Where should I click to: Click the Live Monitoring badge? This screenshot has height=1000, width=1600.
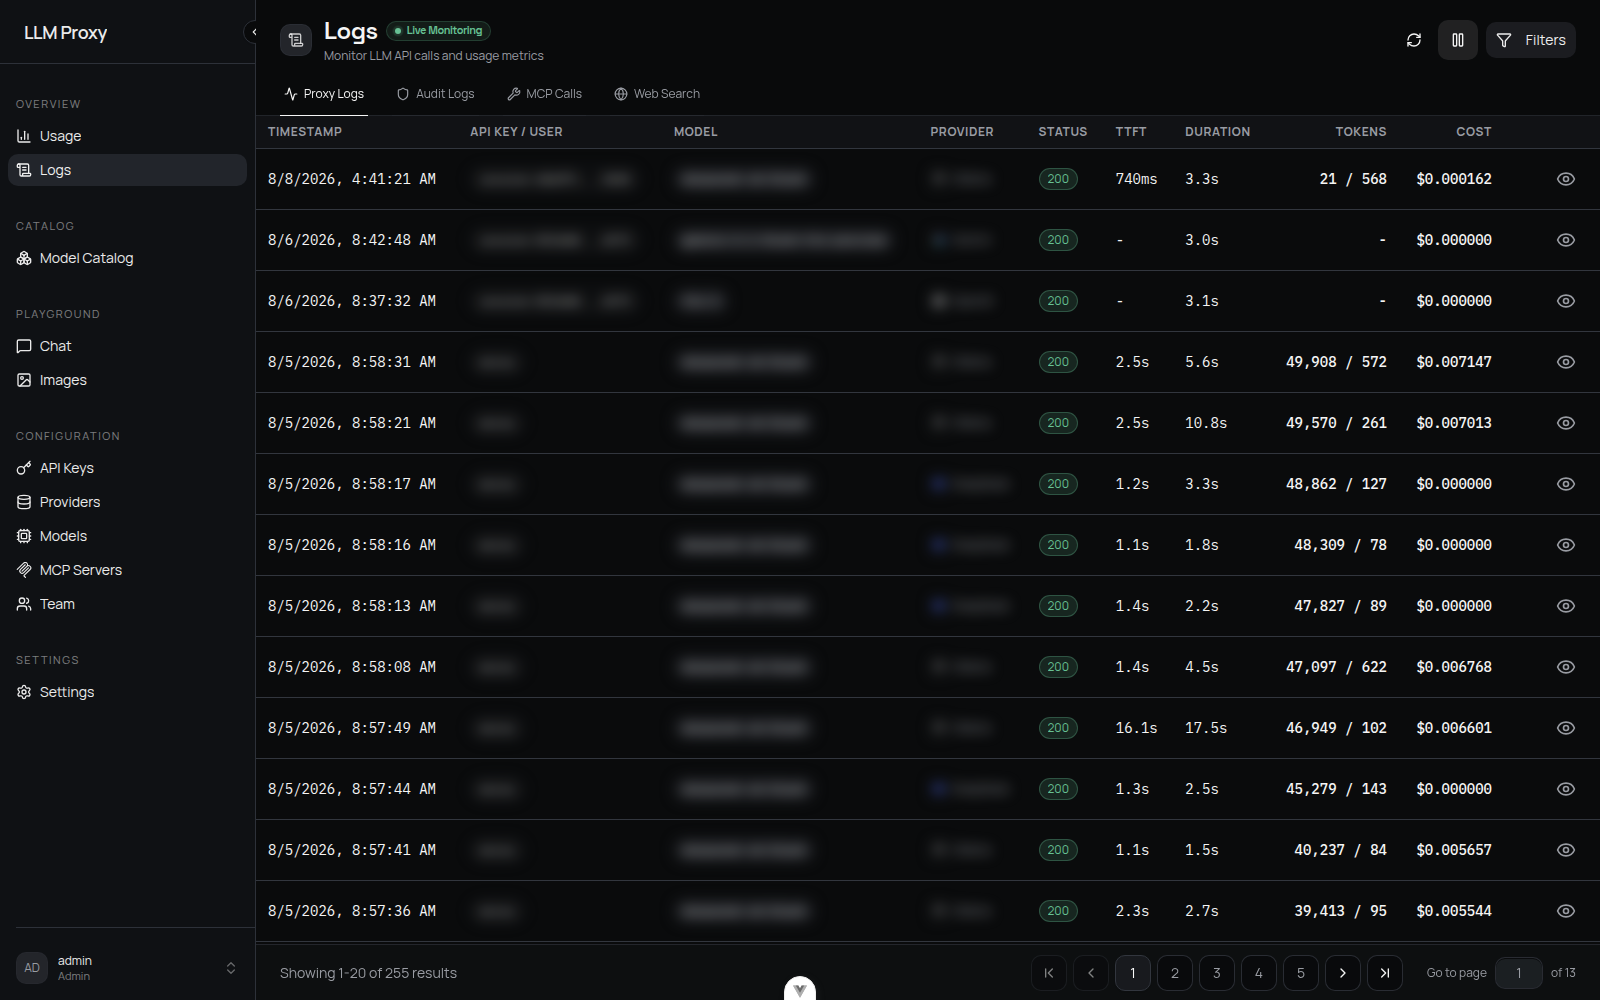(x=438, y=31)
